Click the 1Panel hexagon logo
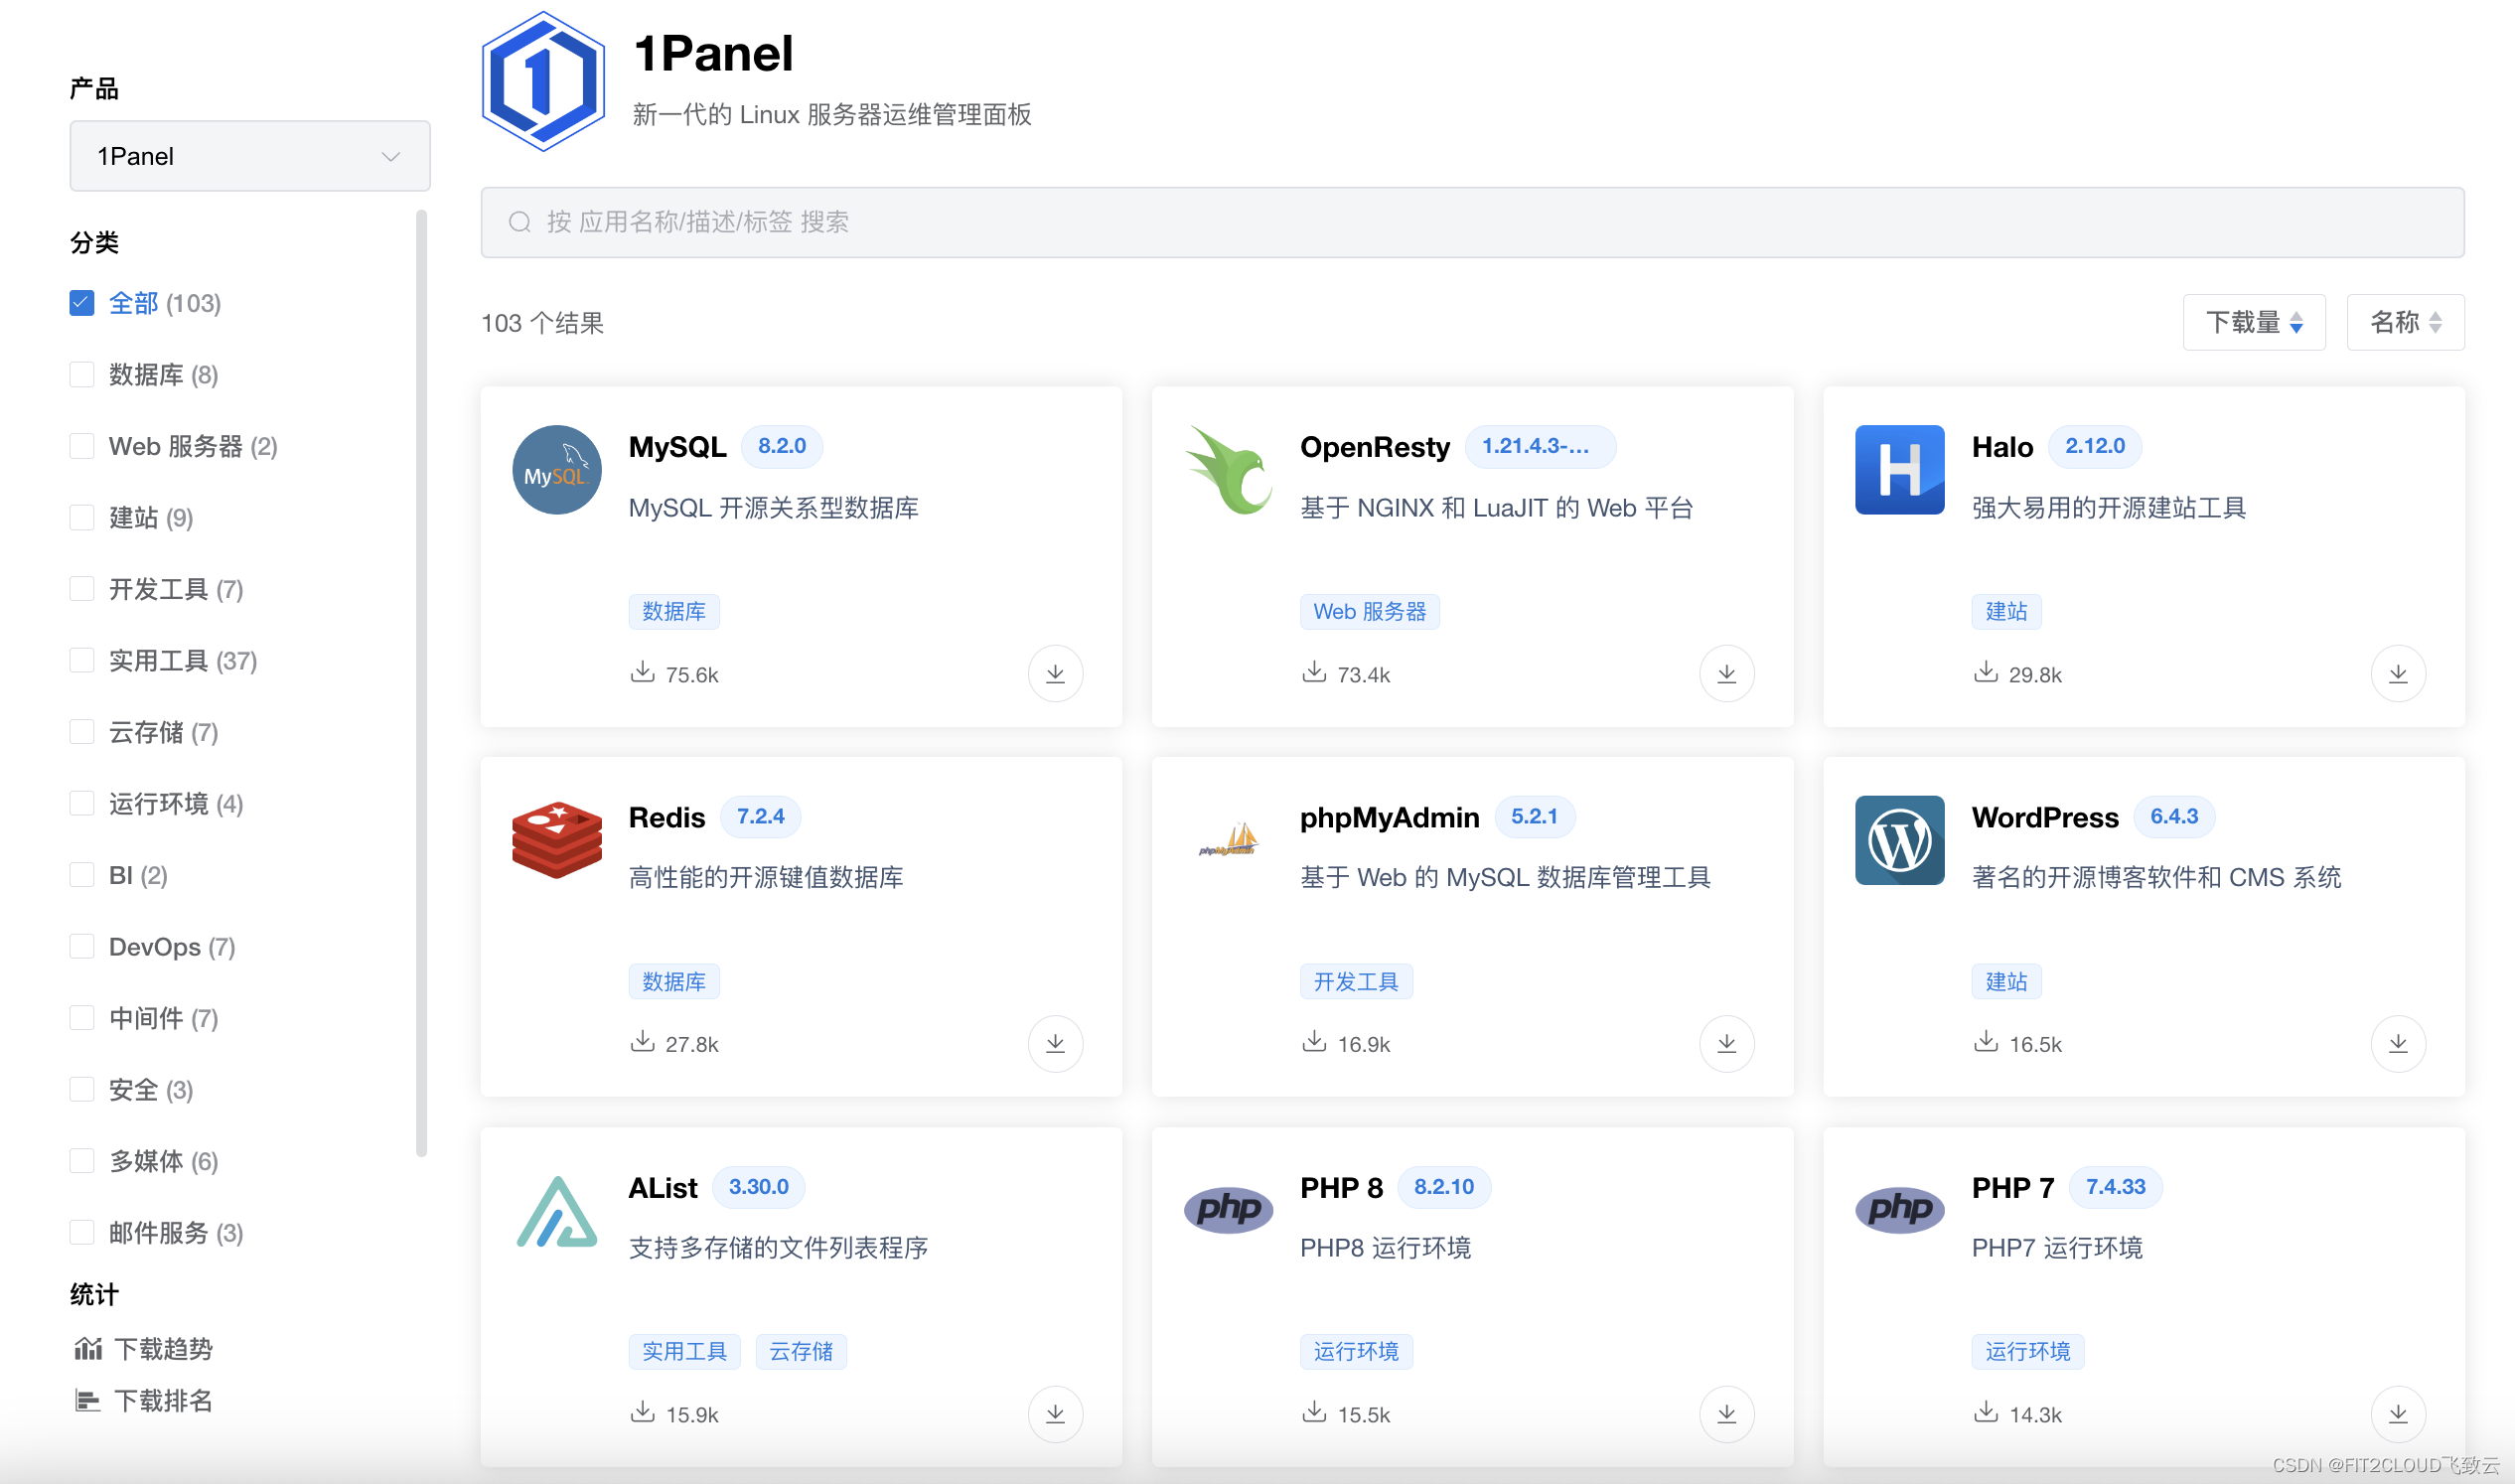This screenshot has width=2515, height=1484. [543, 82]
